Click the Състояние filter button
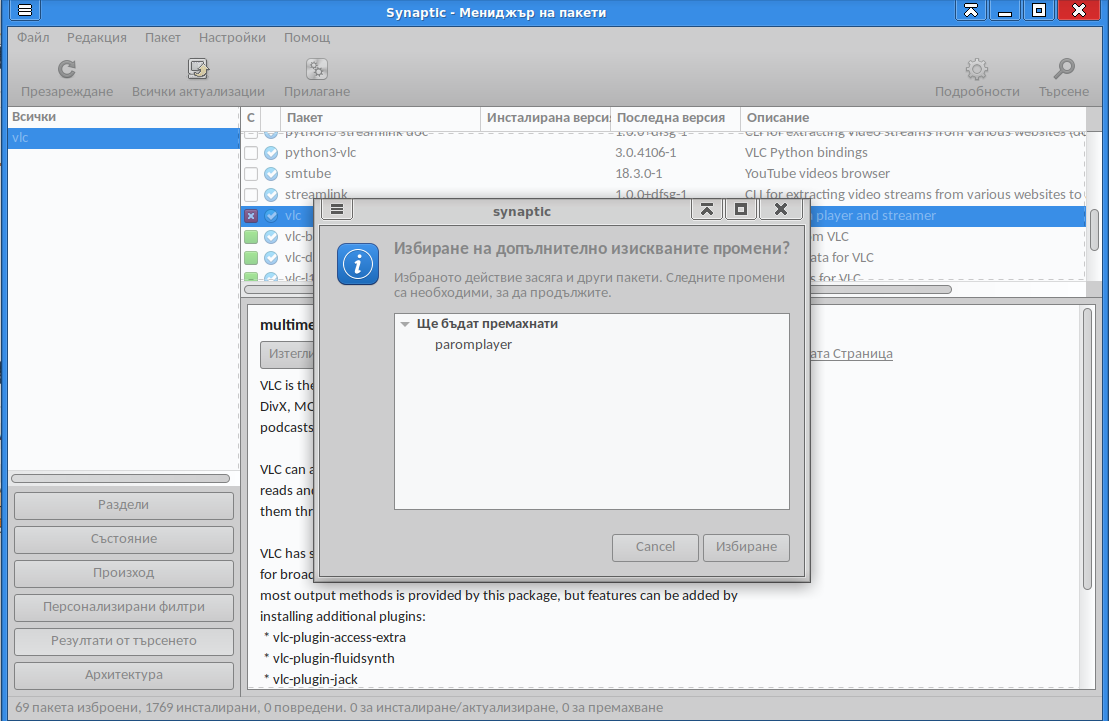The width and height of the screenshot is (1109, 721). [124, 539]
